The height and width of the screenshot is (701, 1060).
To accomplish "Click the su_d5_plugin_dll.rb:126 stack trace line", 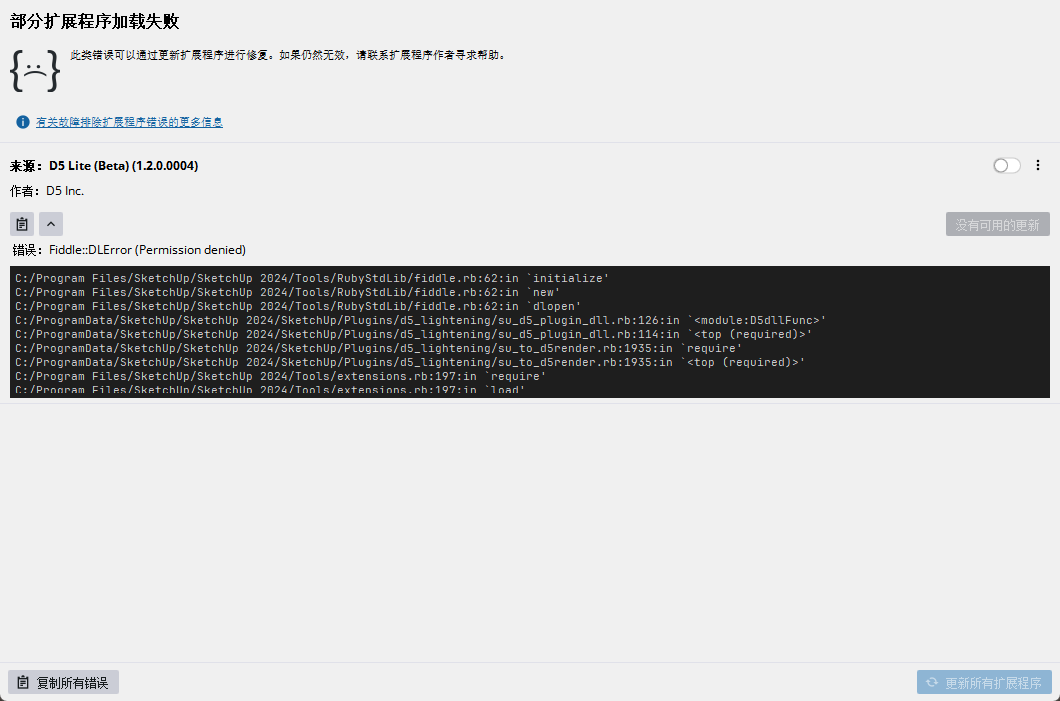I will pyautogui.click(x=420, y=320).
